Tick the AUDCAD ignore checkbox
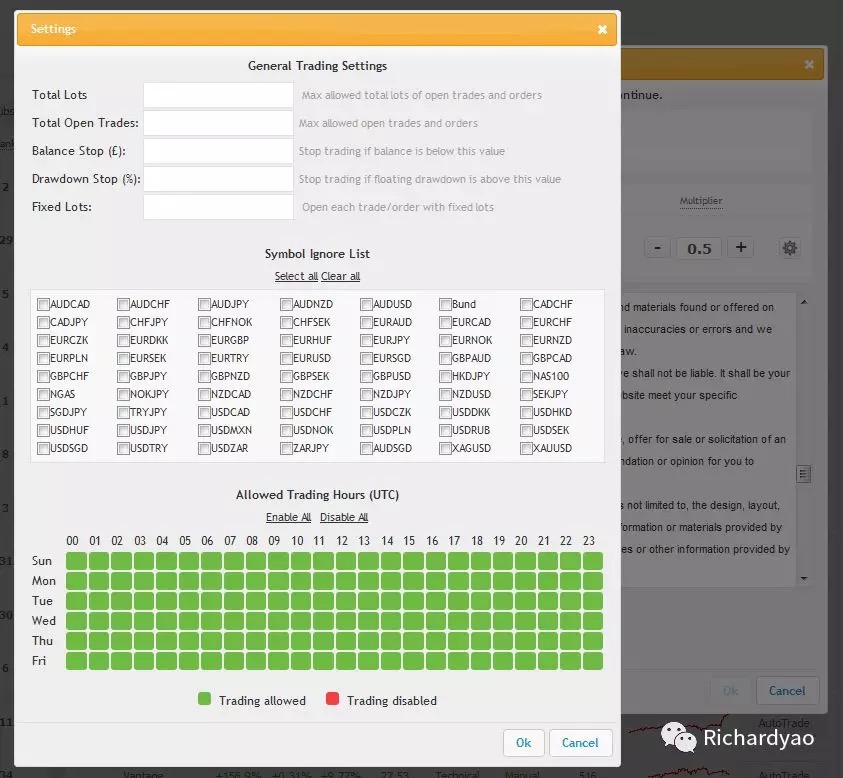Image resolution: width=843 pixels, height=778 pixels. pos(43,305)
